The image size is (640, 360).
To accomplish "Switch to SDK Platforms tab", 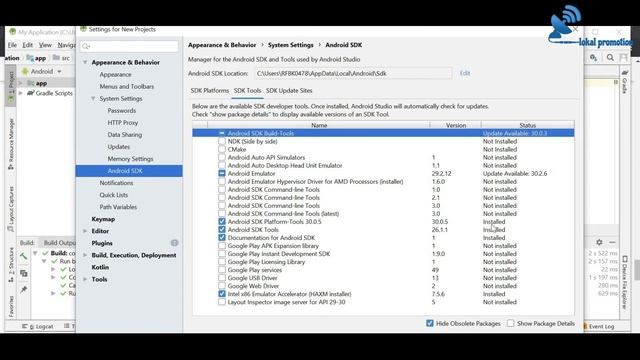I will pos(210,91).
